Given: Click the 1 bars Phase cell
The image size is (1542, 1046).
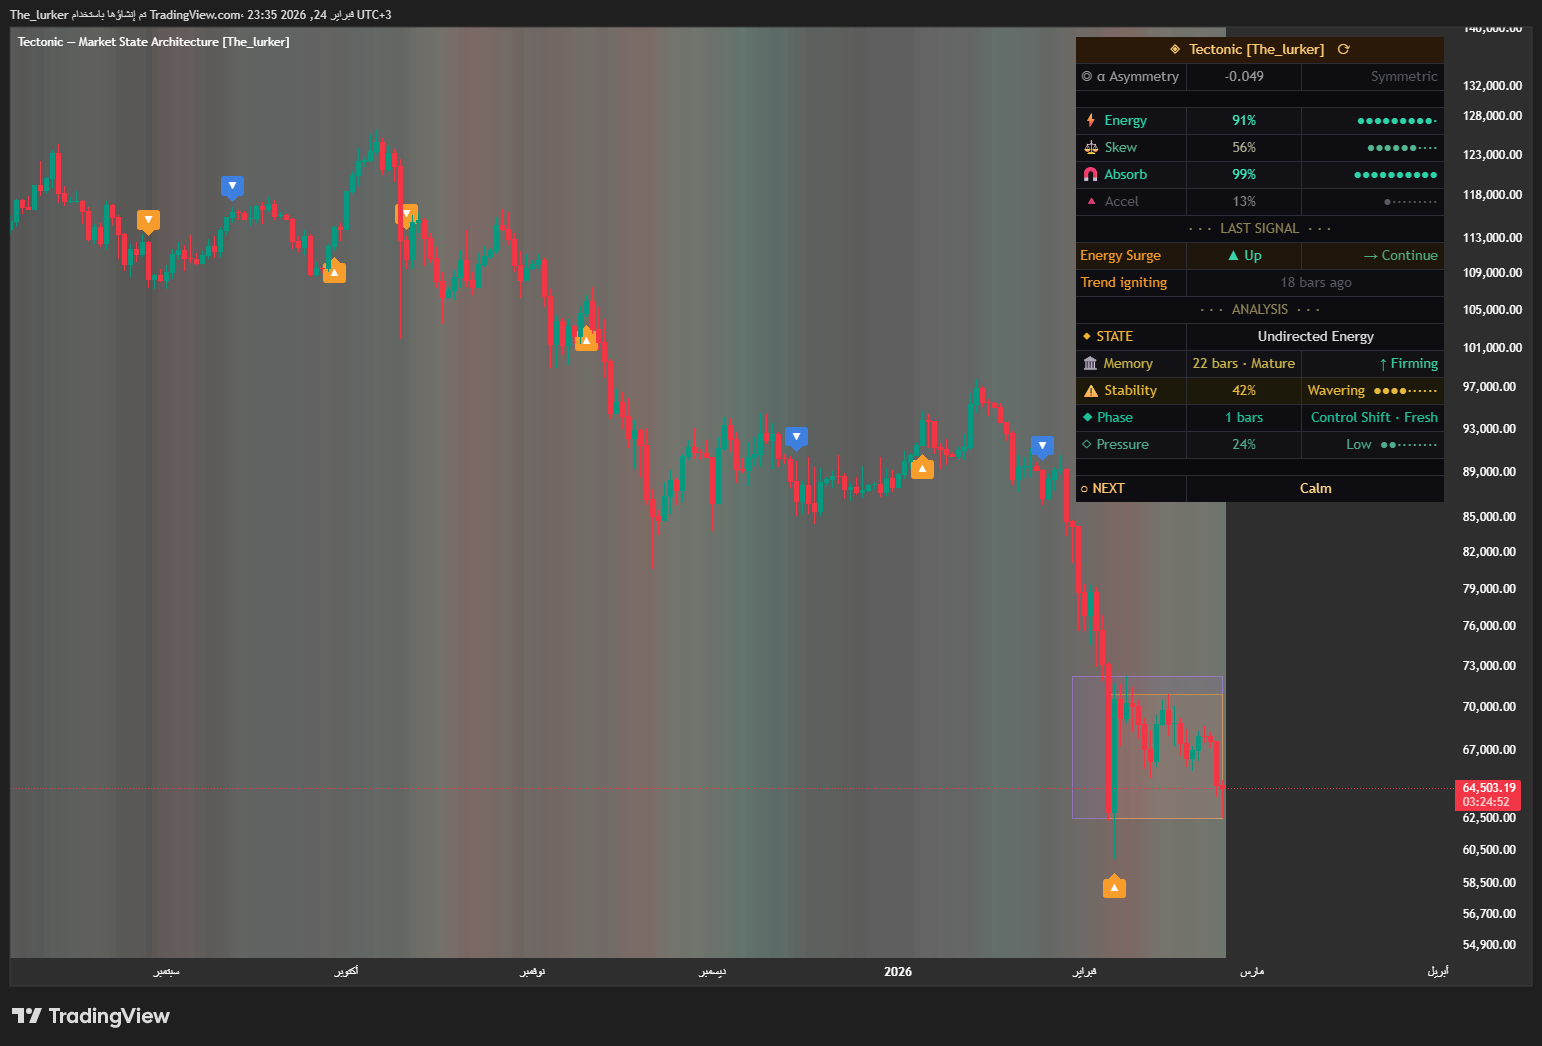Looking at the screenshot, I should (1244, 417).
